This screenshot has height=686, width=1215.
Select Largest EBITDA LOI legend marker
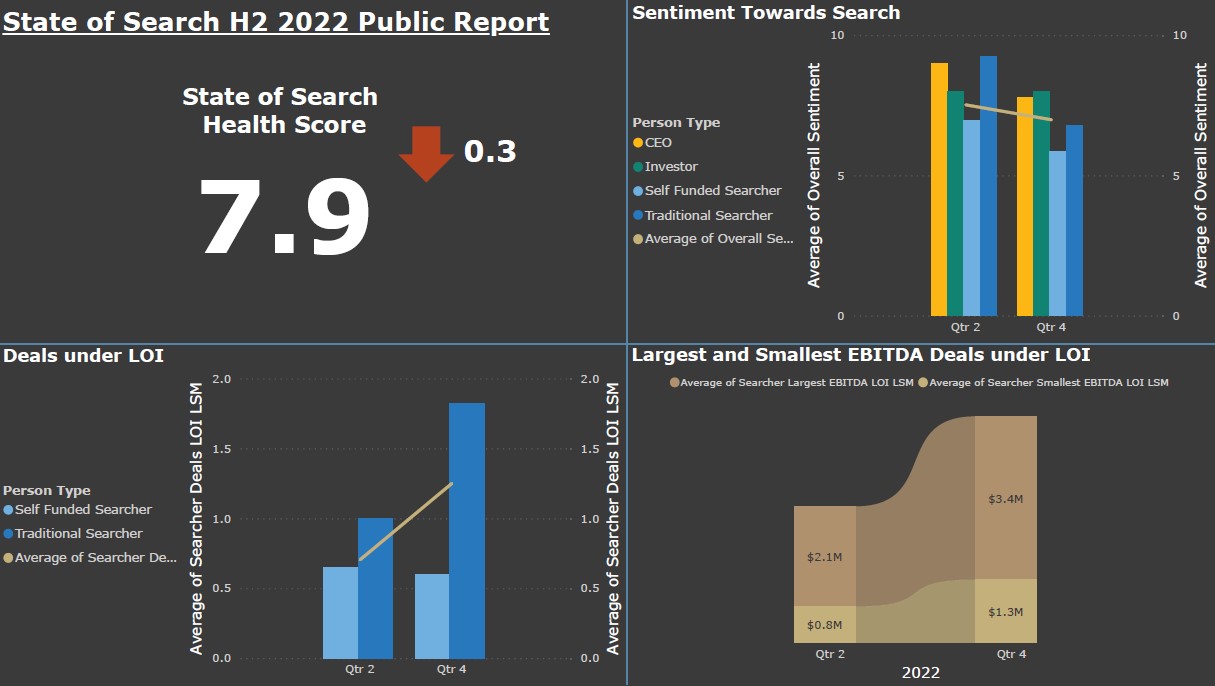click(x=675, y=383)
